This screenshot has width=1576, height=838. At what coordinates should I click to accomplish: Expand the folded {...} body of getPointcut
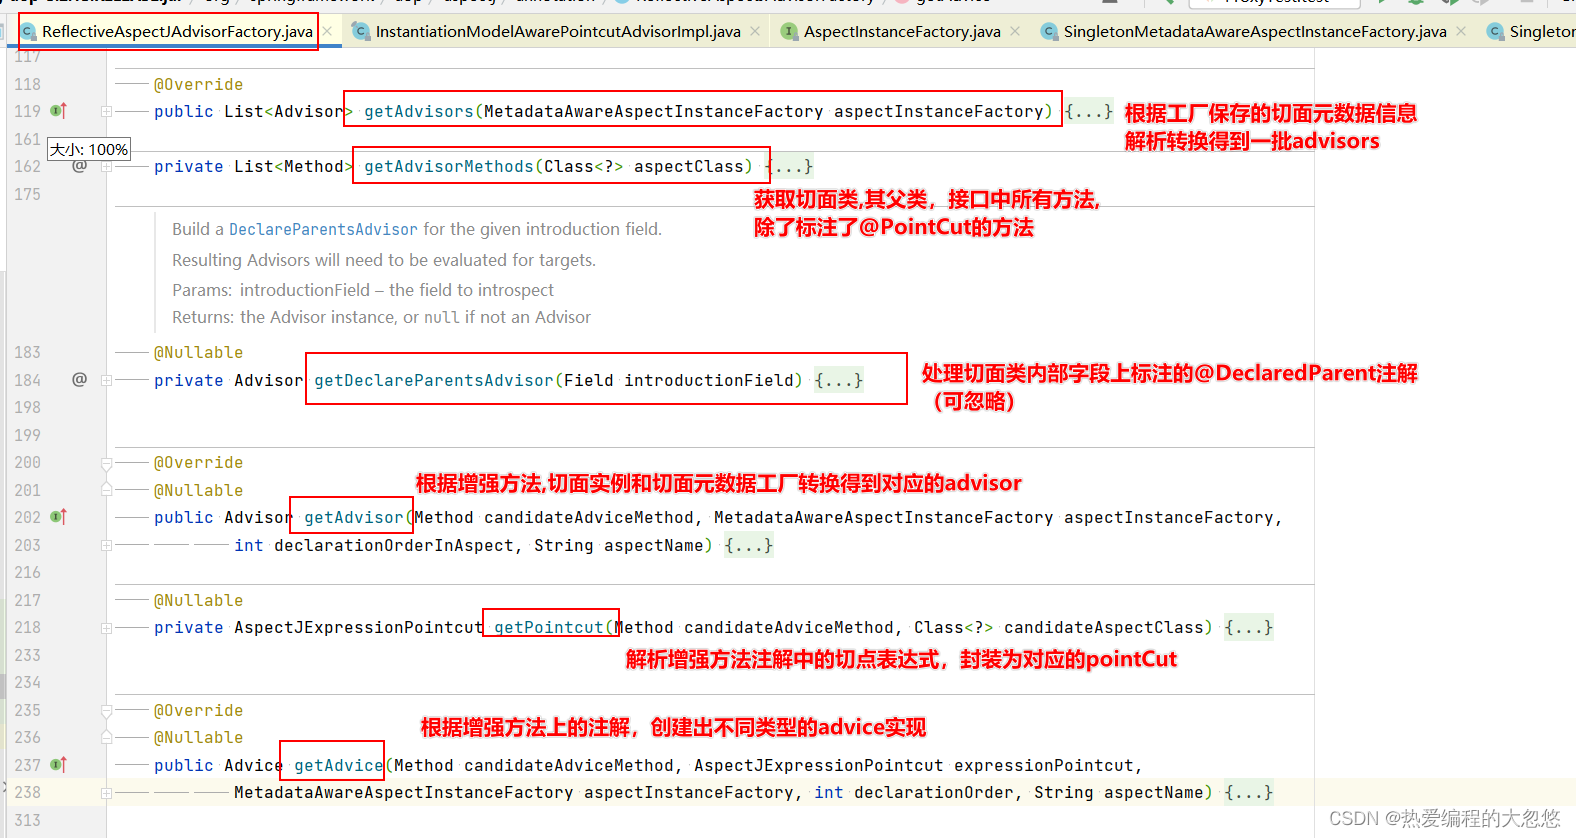(1249, 628)
